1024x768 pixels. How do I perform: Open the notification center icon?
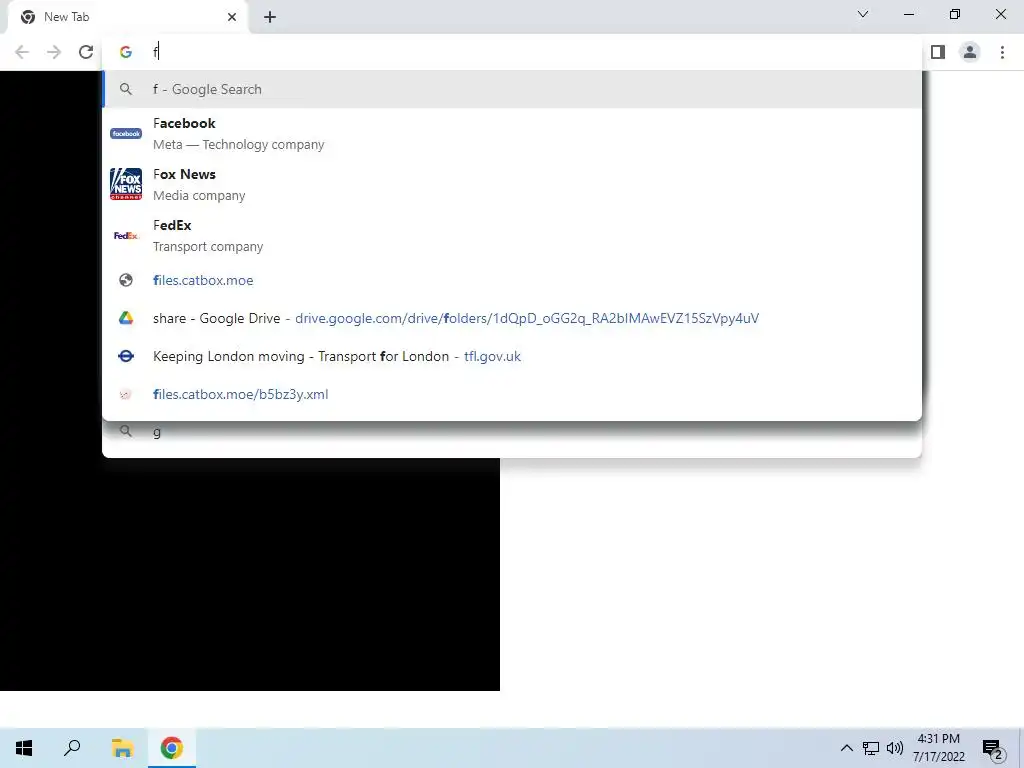click(993, 748)
